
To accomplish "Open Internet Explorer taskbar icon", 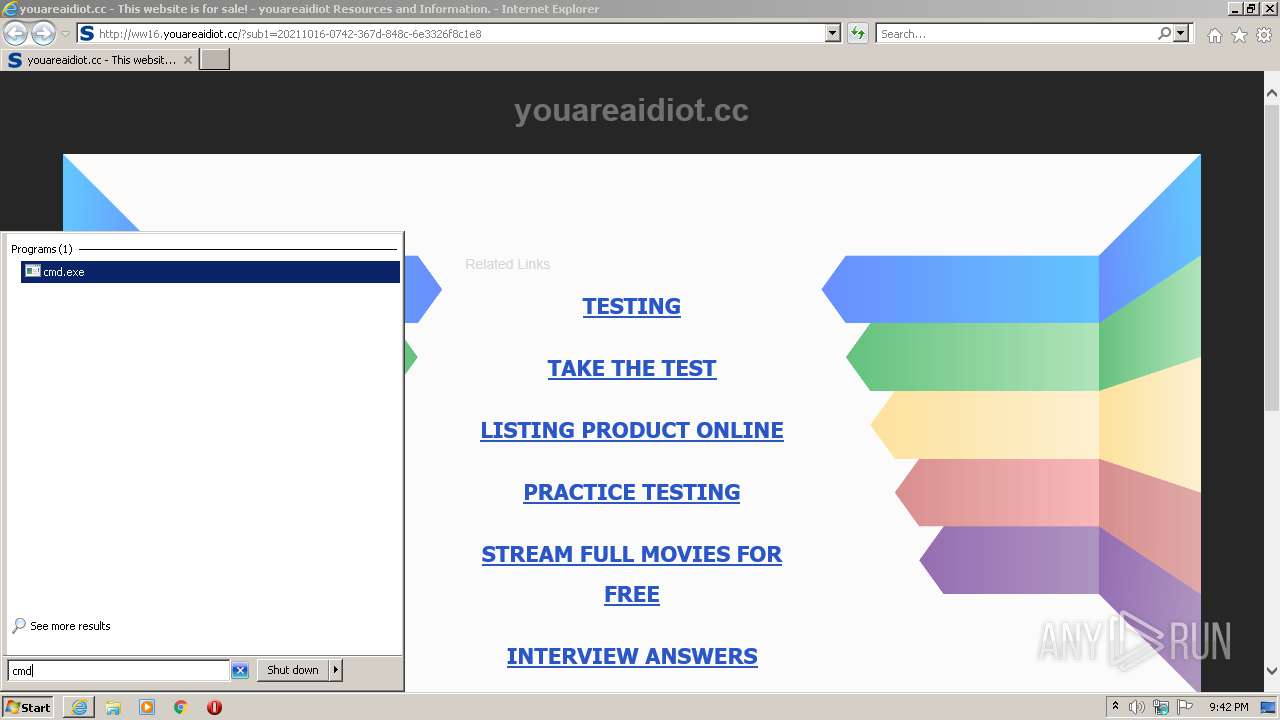I will (79, 707).
